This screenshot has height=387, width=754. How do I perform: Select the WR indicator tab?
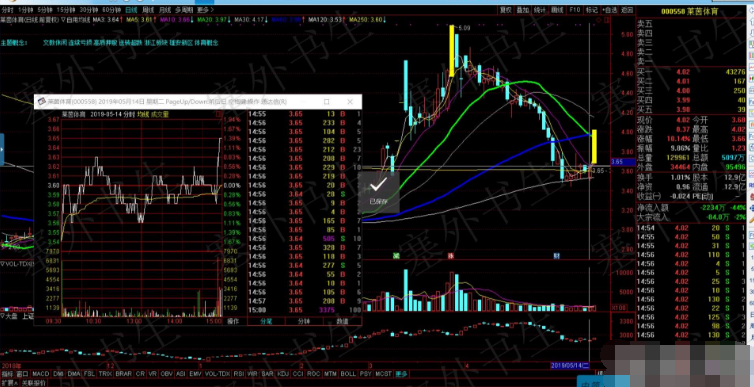click(x=252, y=374)
